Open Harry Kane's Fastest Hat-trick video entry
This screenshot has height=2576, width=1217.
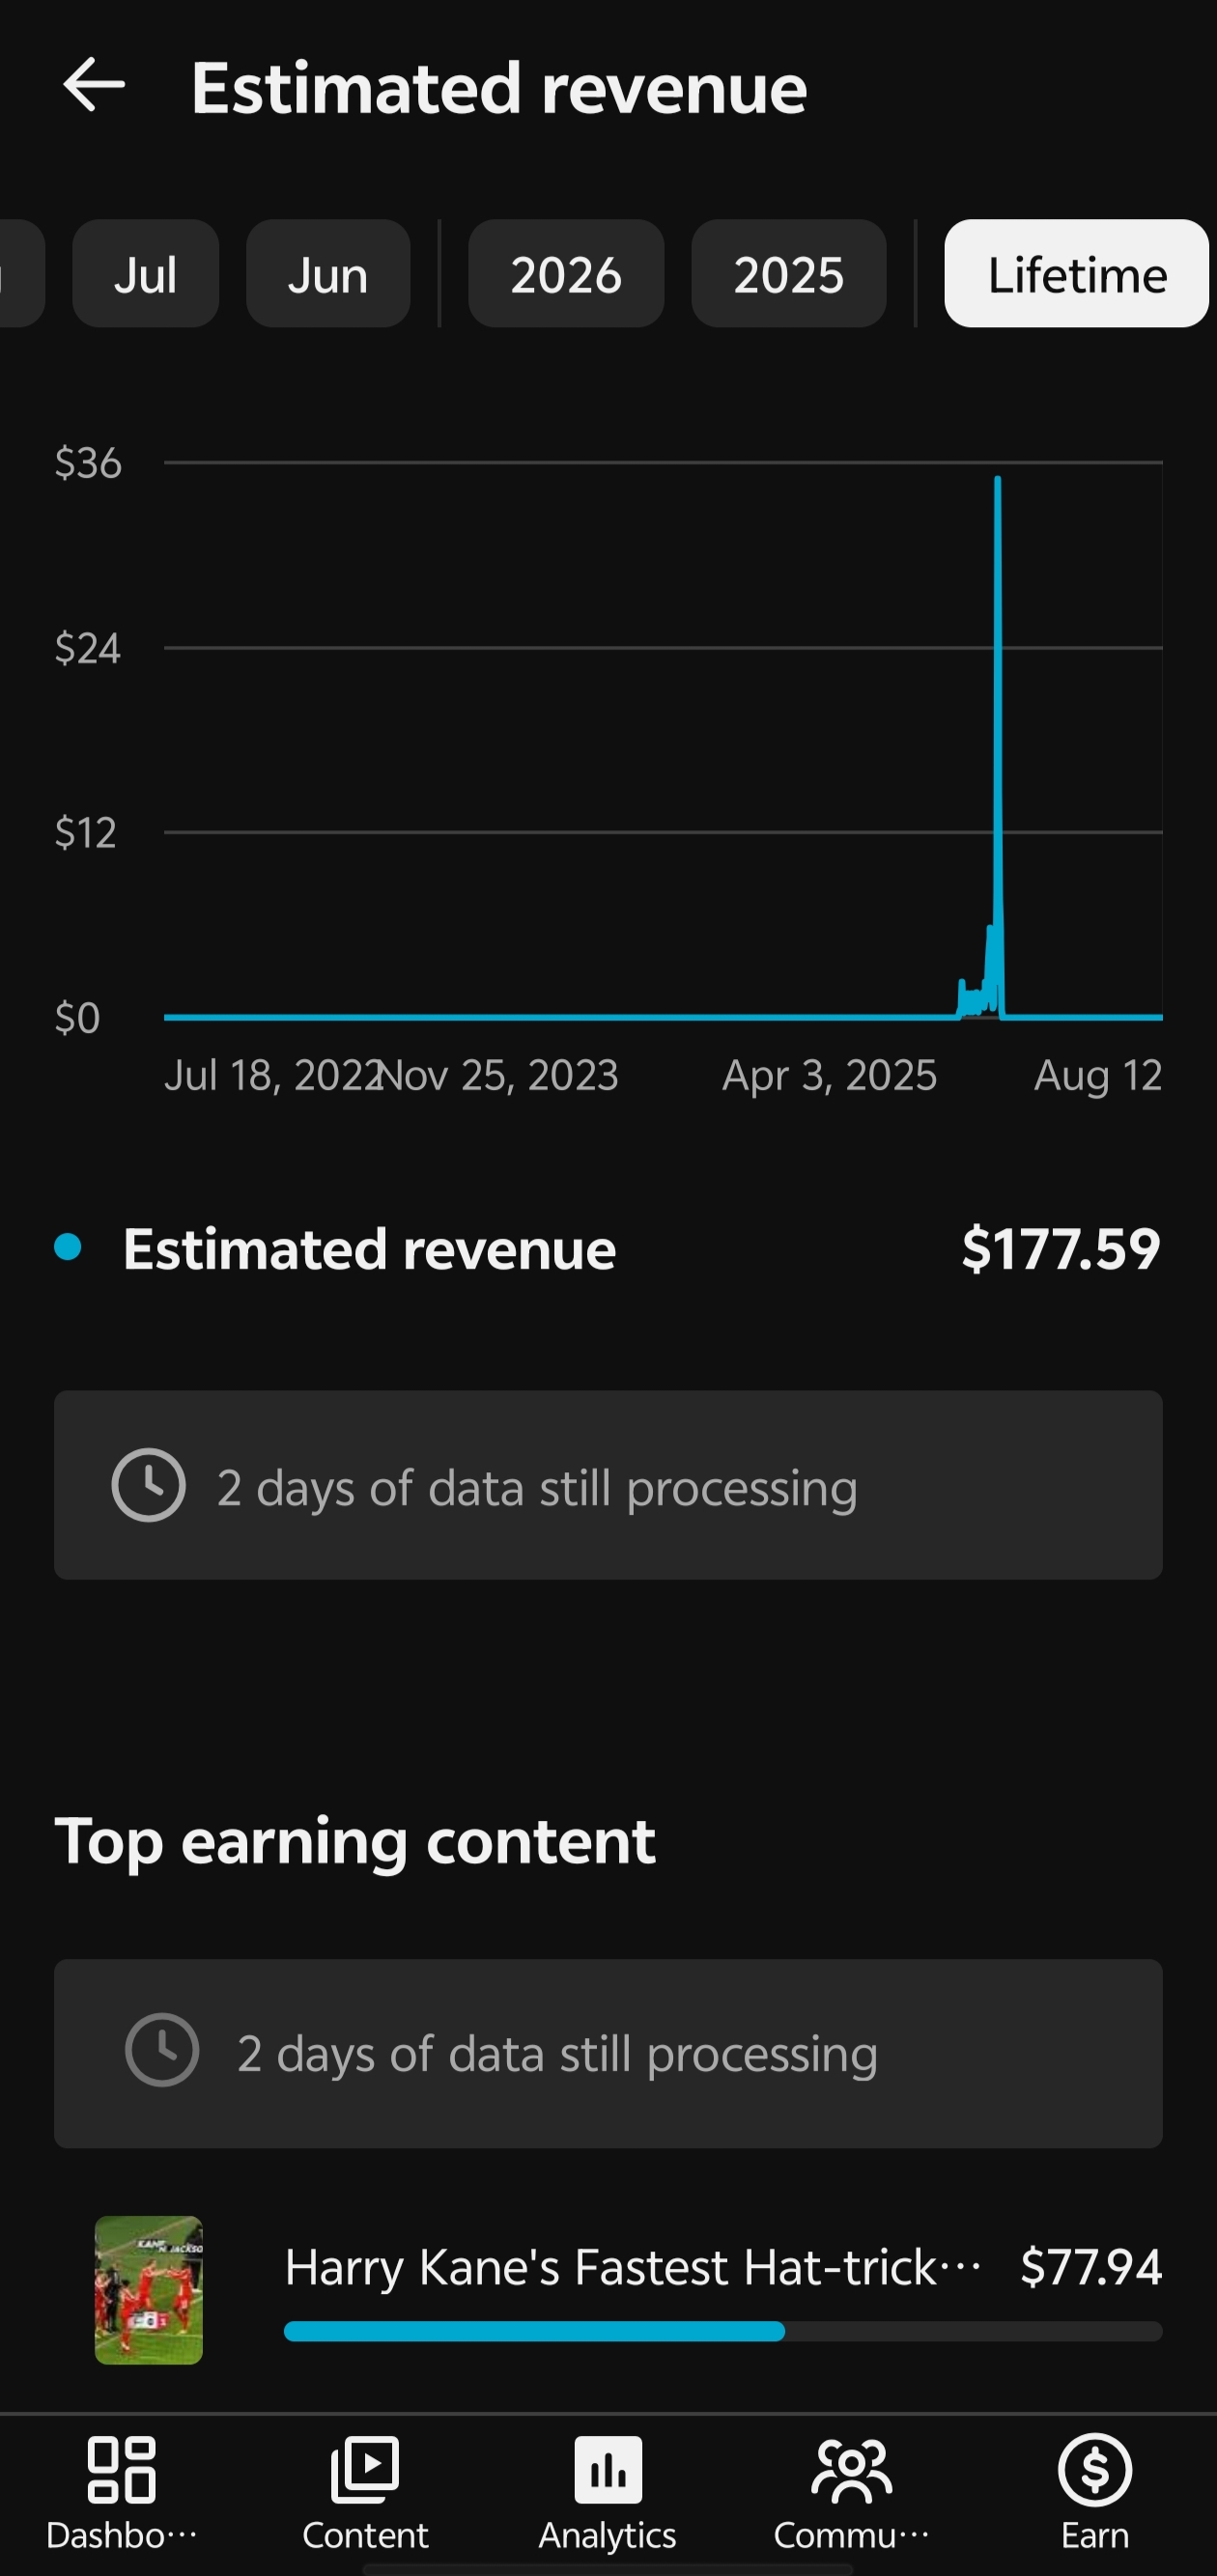coord(628,2290)
